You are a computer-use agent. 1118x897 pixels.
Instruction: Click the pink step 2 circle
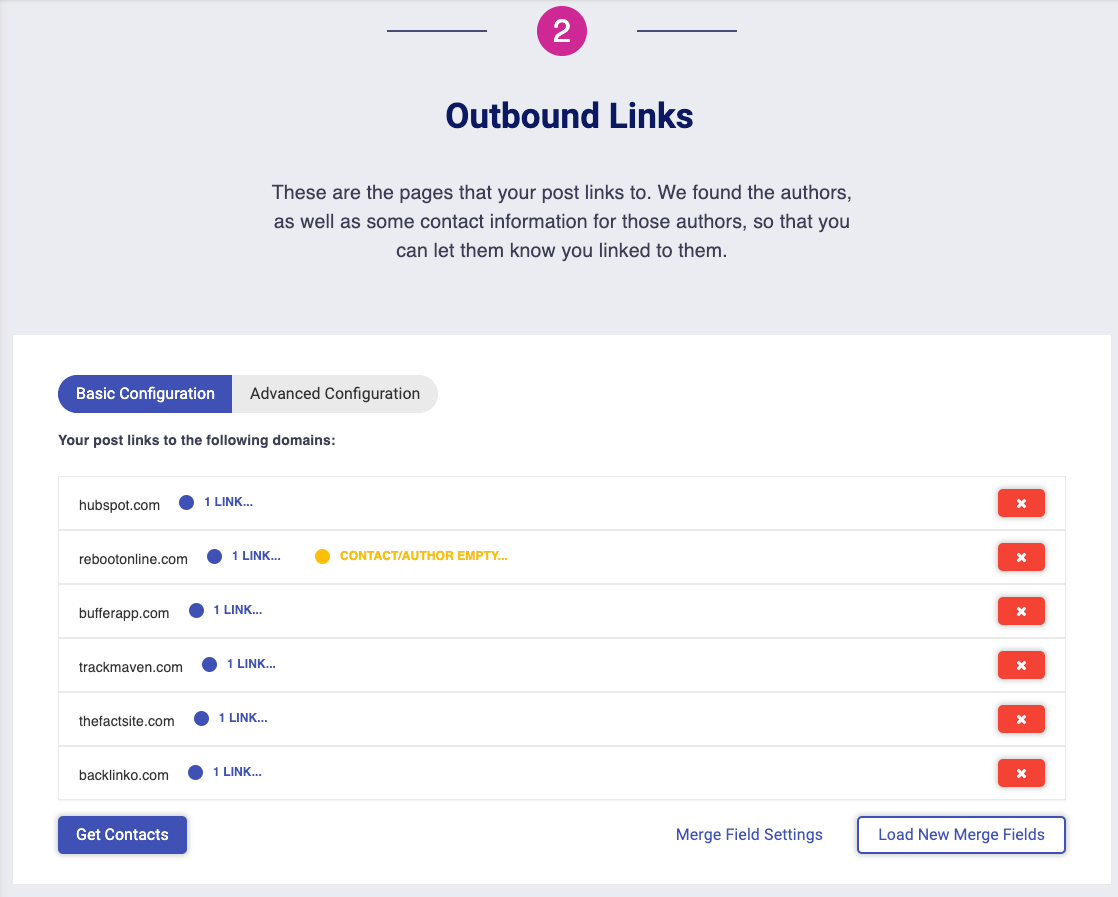point(561,32)
